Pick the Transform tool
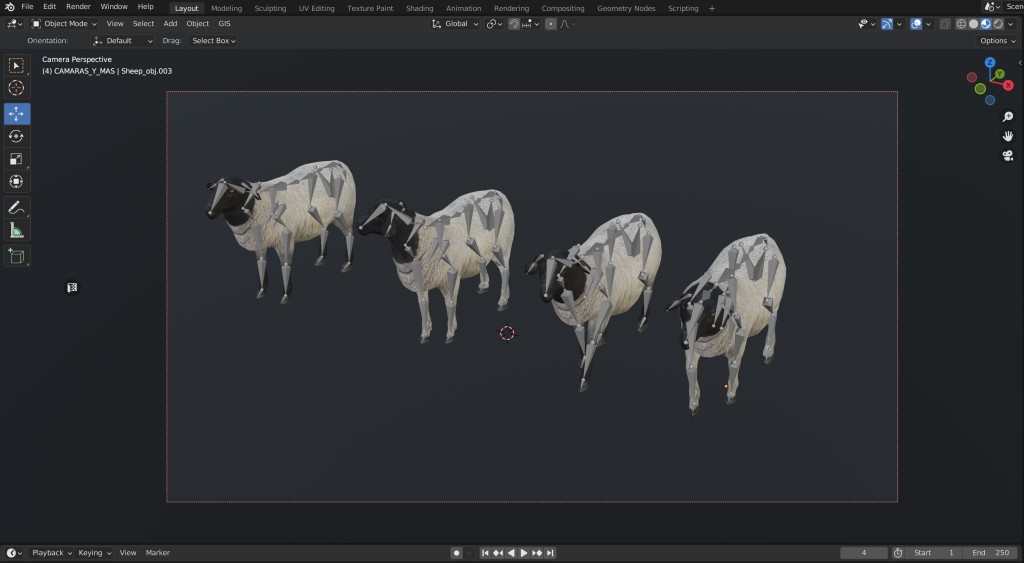This screenshot has height=563, width=1024. (16, 181)
